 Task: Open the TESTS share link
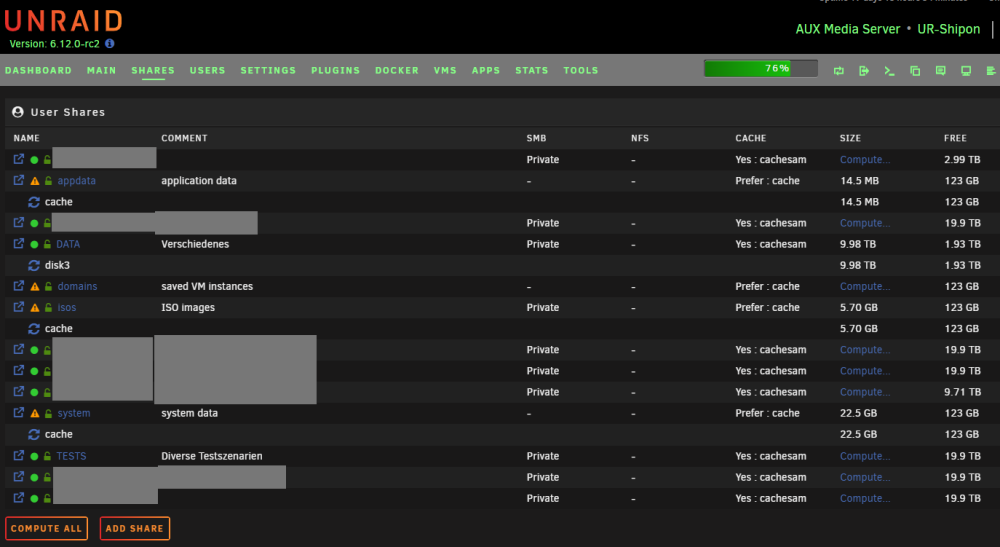point(71,456)
